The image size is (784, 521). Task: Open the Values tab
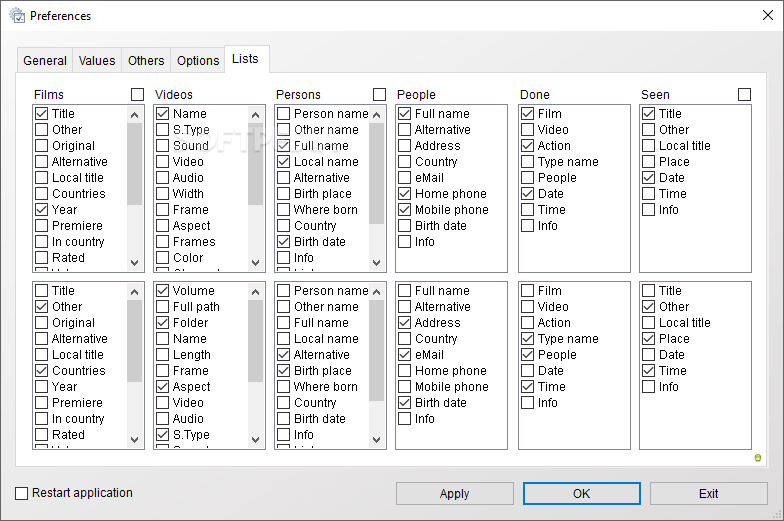click(97, 60)
